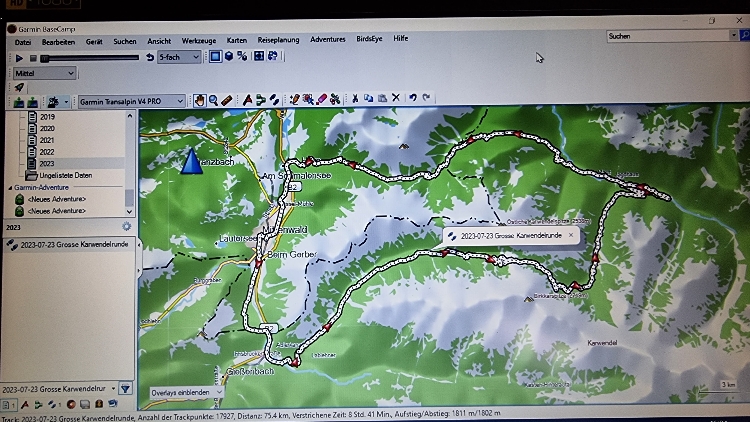Select the eraser tool
The height and width of the screenshot is (422, 750).
[321, 99]
